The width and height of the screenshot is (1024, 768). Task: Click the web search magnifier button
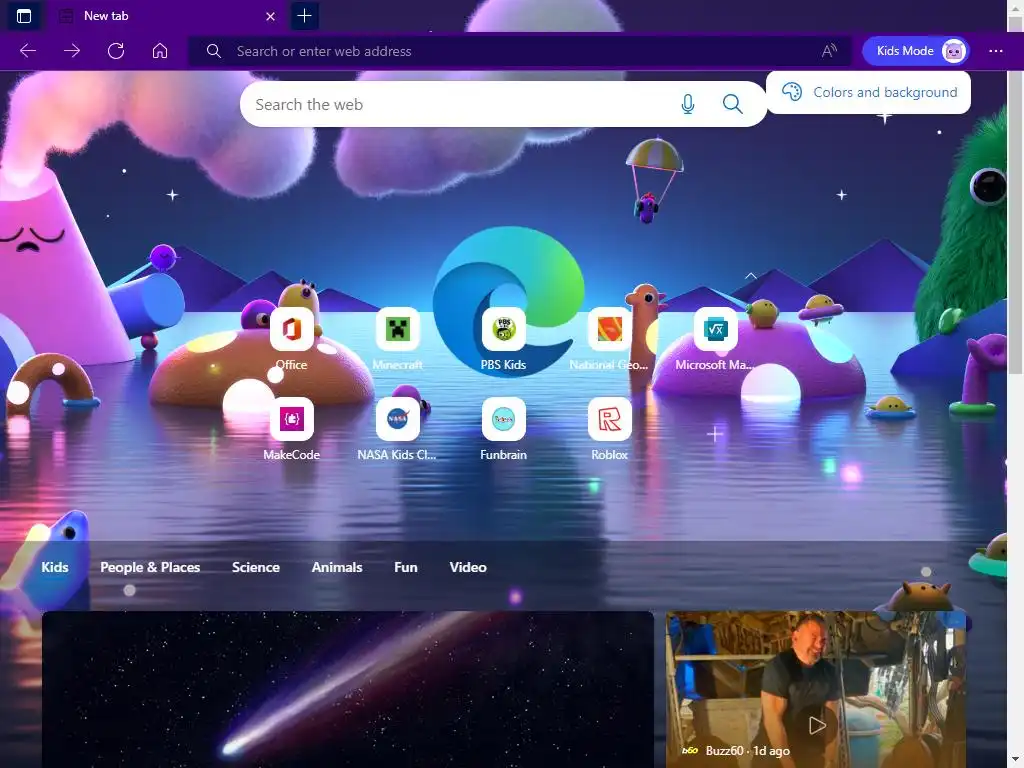click(x=732, y=104)
